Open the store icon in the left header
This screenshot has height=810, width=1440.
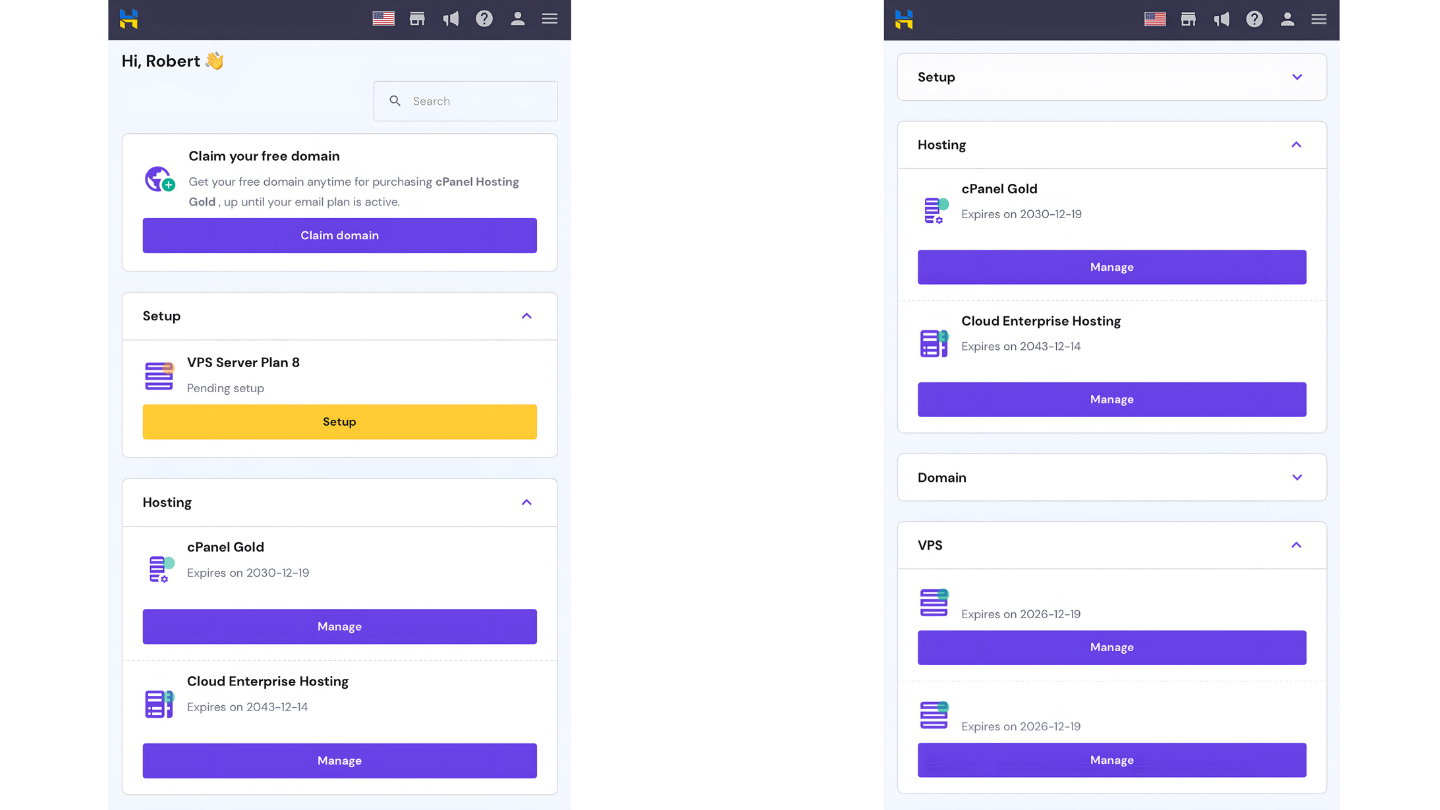click(x=417, y=19)
